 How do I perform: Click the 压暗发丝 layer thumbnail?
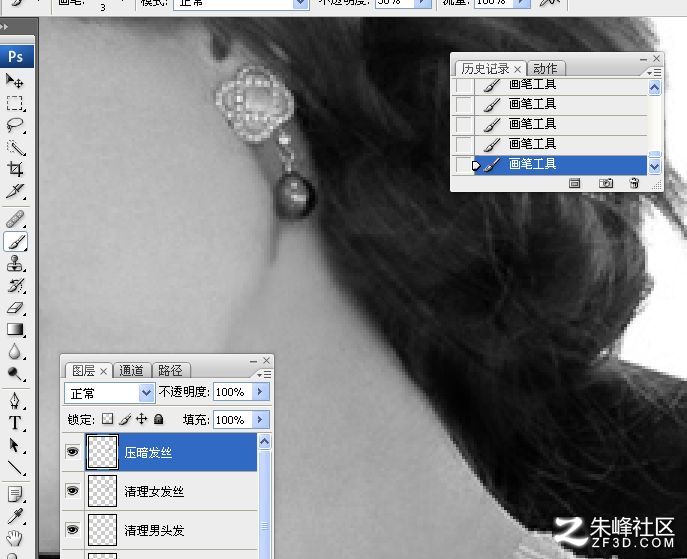click(x=102, y=452)
